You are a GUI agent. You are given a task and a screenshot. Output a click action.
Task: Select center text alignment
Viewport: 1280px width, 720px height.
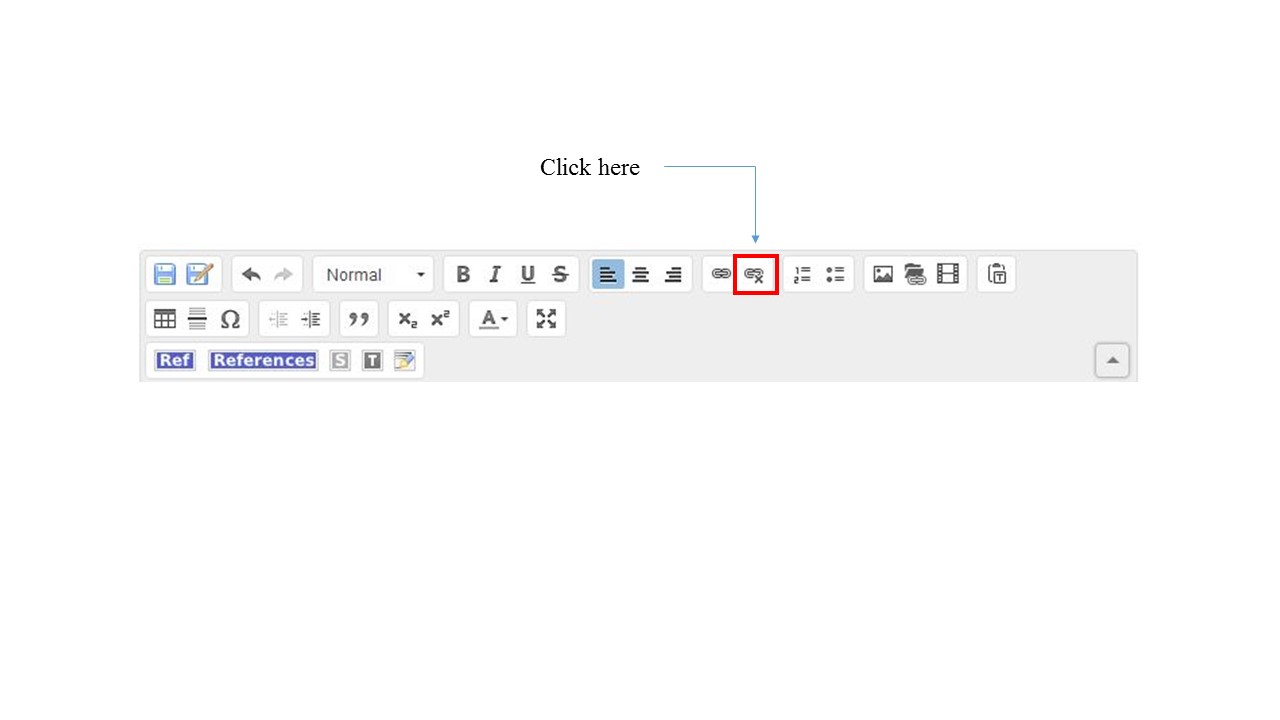(x=641, y=274)
